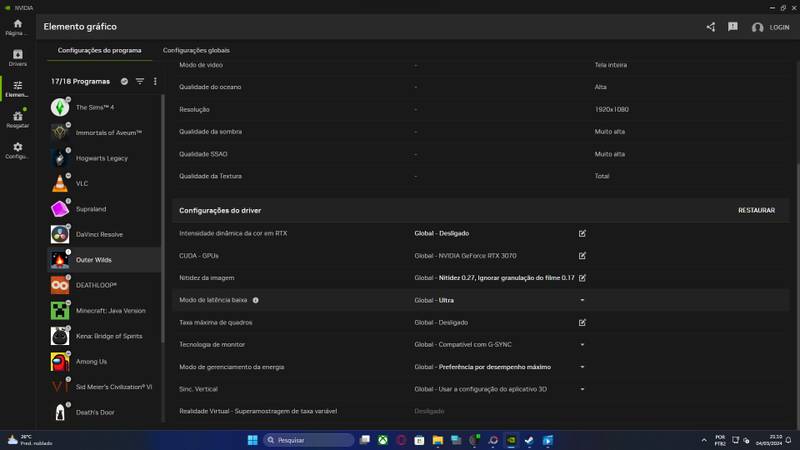800x450 pixels.
Task: Select Minecraft Java Version icon
Action: coord(60,310)
